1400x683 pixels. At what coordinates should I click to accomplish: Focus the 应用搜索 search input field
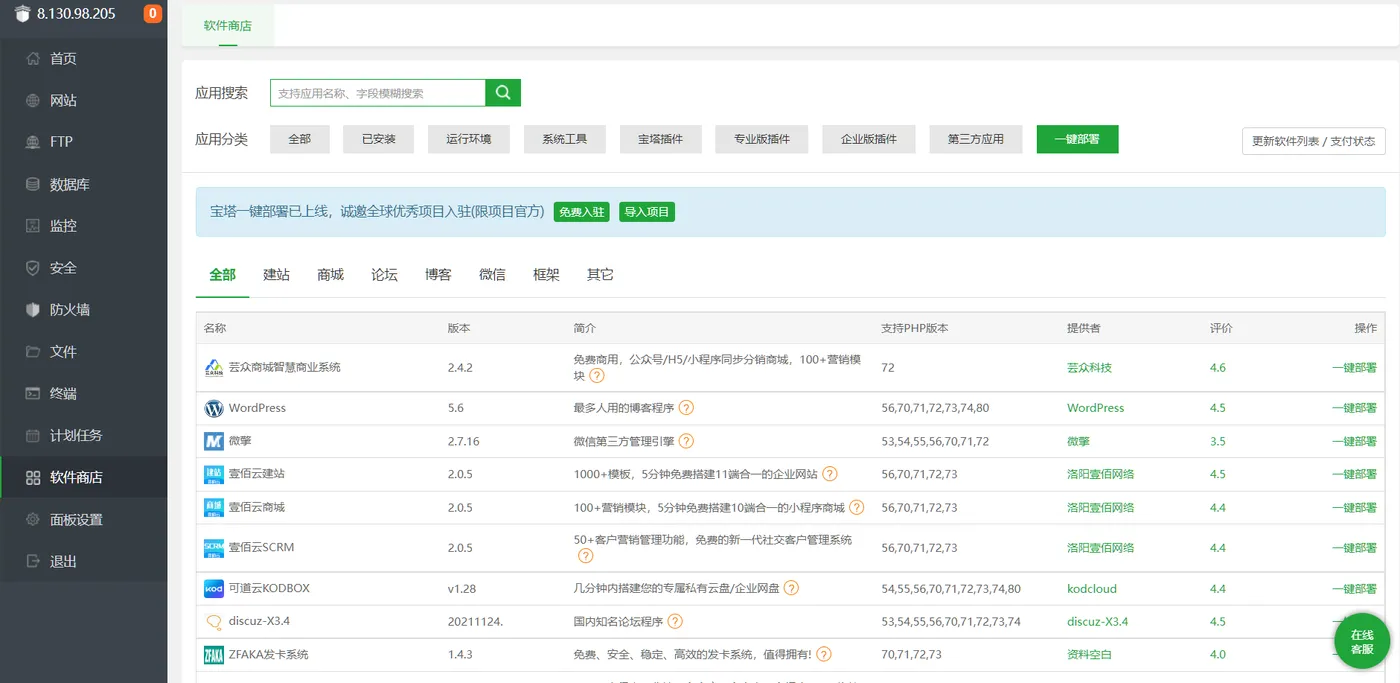[378, 93]
